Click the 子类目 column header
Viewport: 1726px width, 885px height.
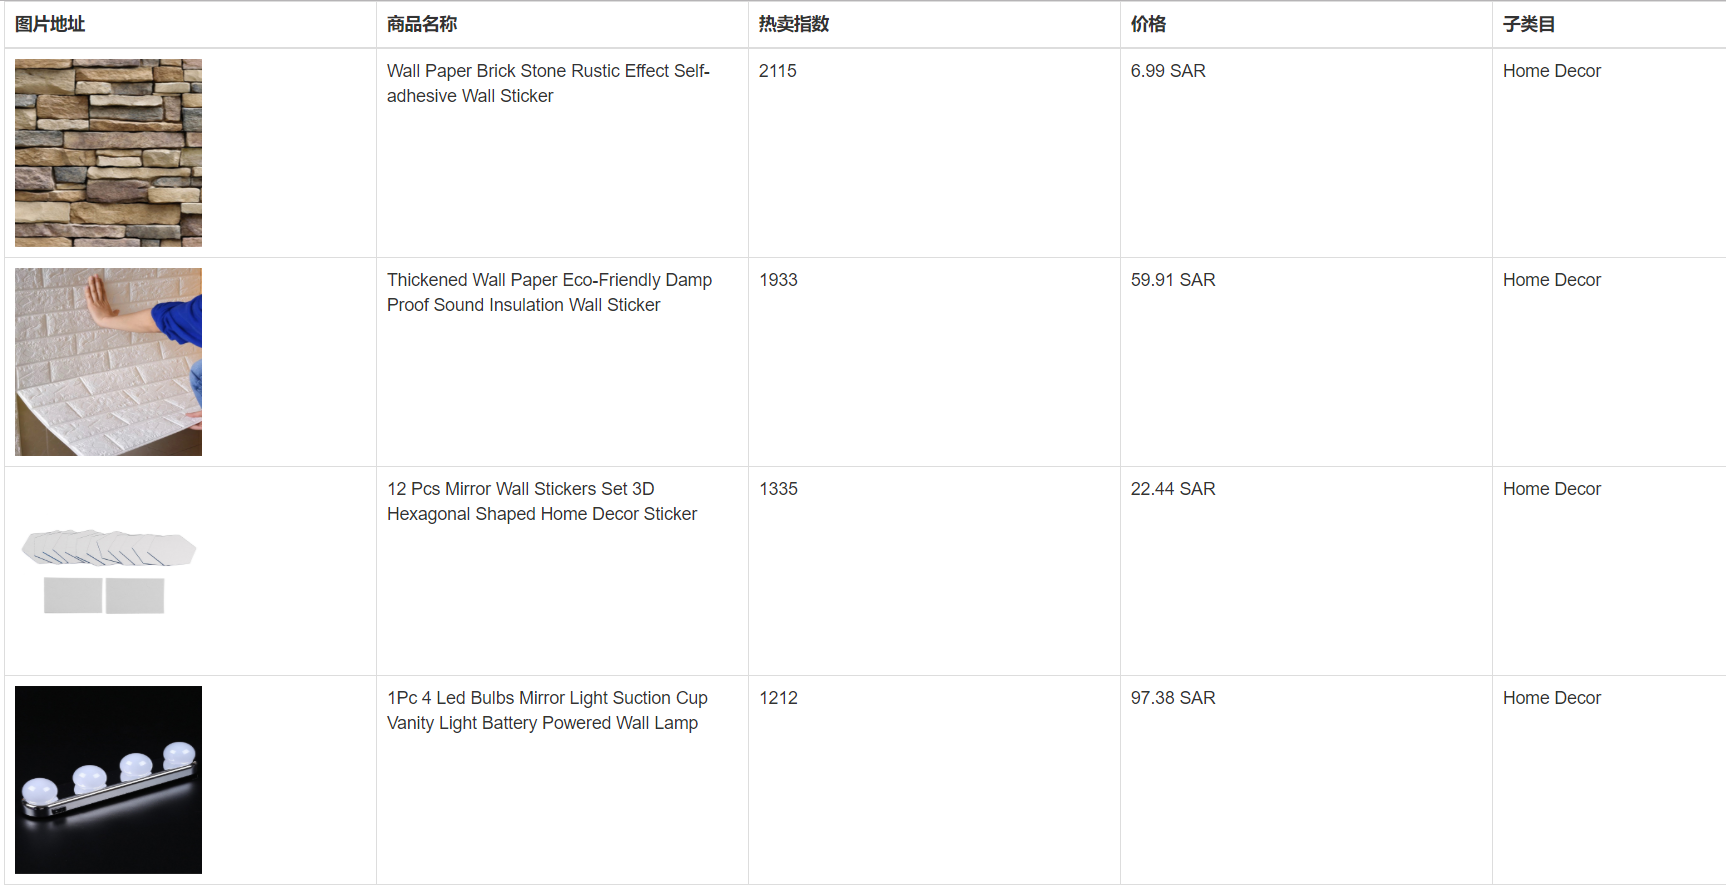[x=1528, y=24]
